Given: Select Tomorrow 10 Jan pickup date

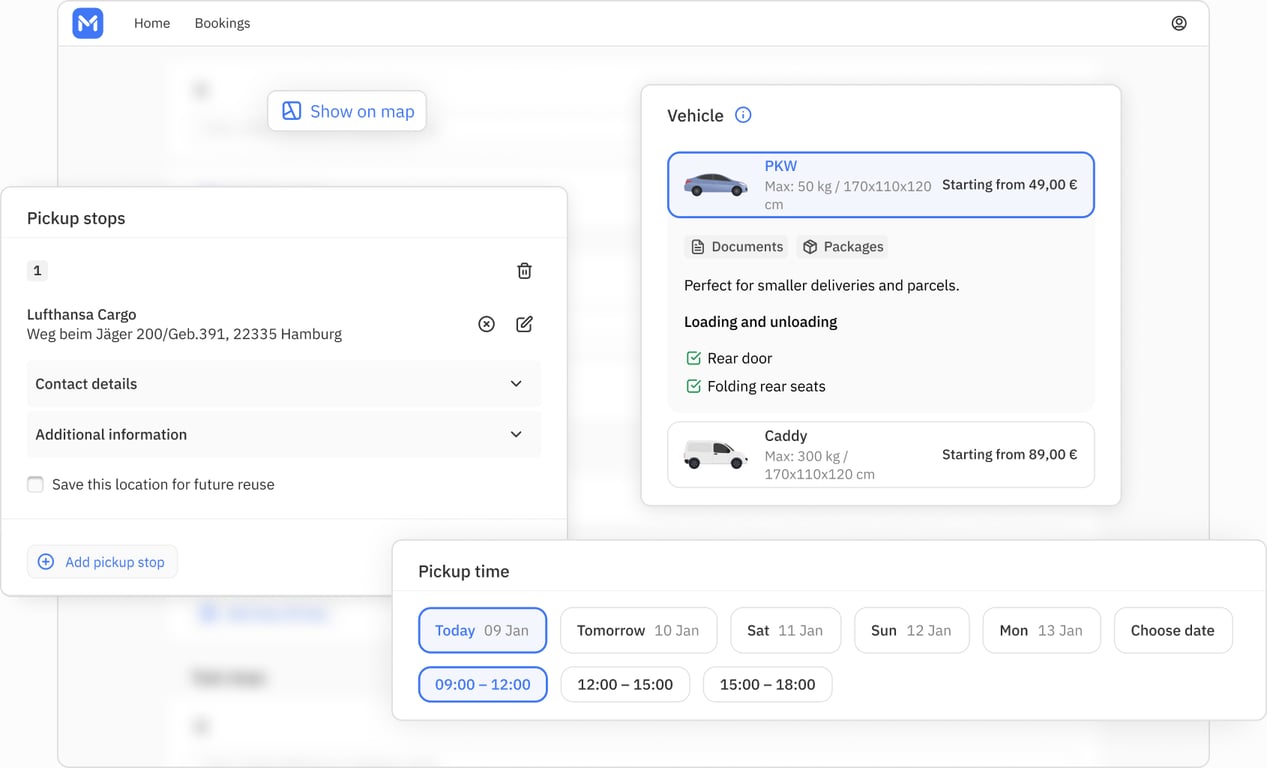Looking at the screenshot, I should coord(638,631).
